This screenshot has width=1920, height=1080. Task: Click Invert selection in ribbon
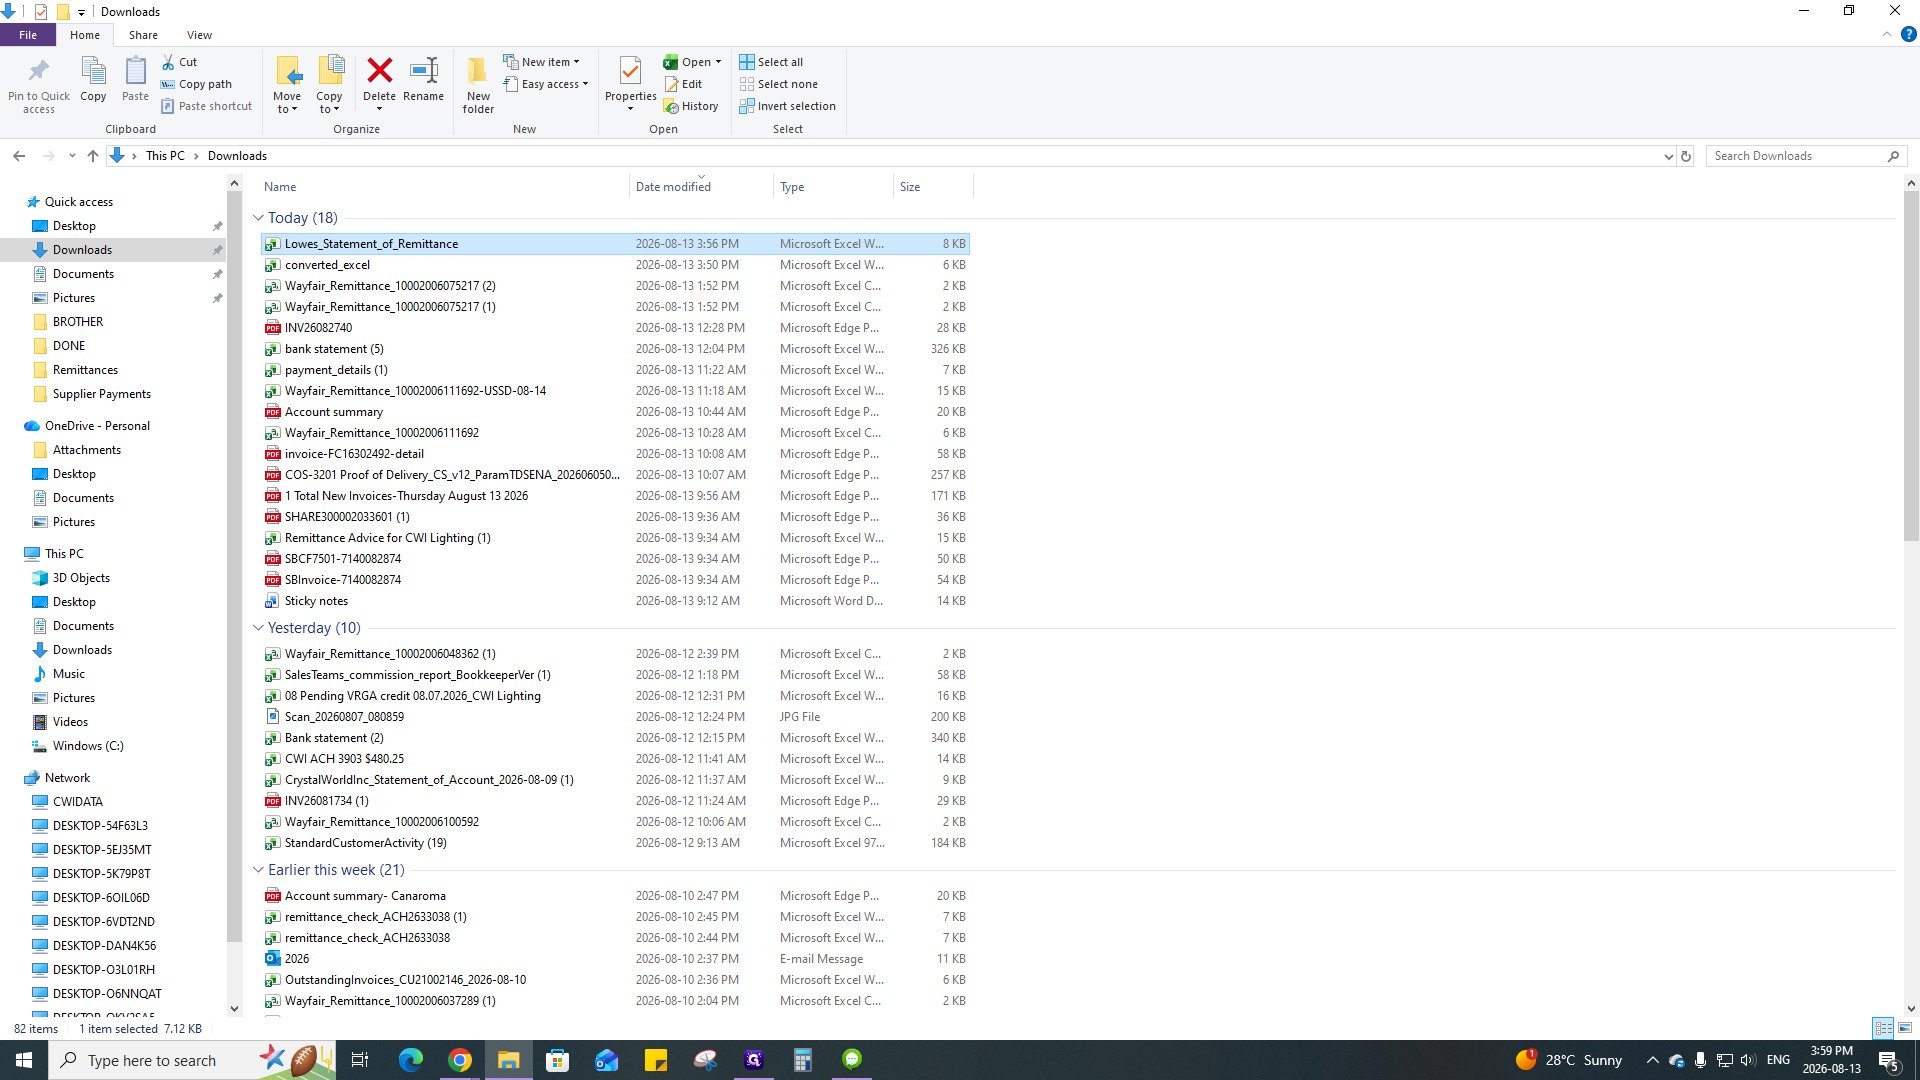(788, 106)
